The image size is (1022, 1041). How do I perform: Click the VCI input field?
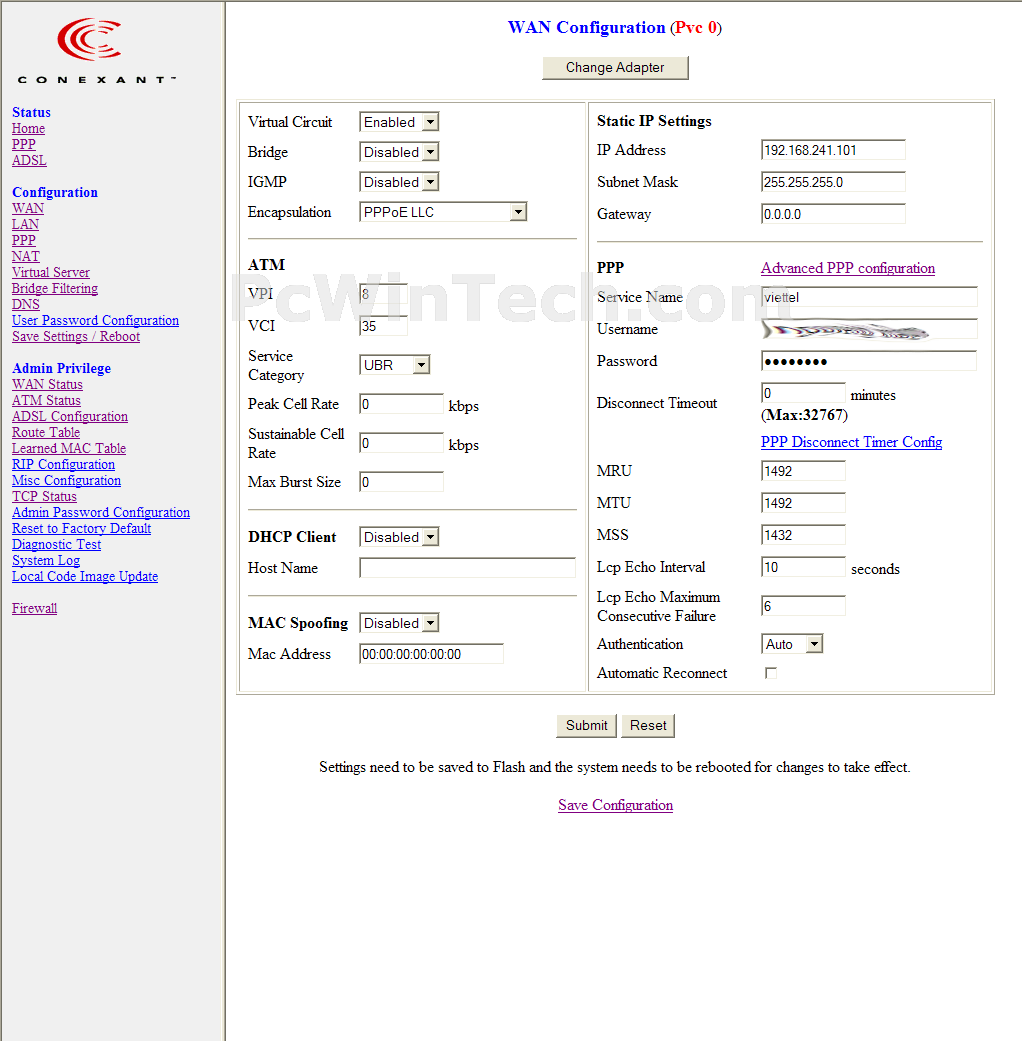(383, 326)
